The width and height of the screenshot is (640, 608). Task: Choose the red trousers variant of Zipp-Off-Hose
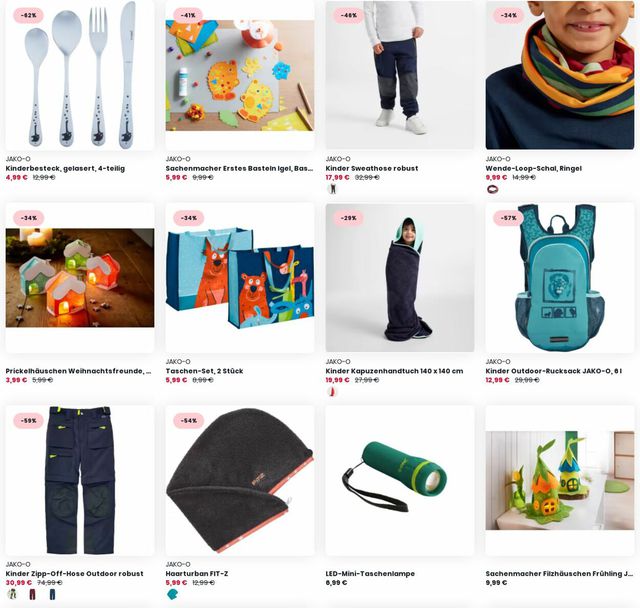[x=32, y=595]
